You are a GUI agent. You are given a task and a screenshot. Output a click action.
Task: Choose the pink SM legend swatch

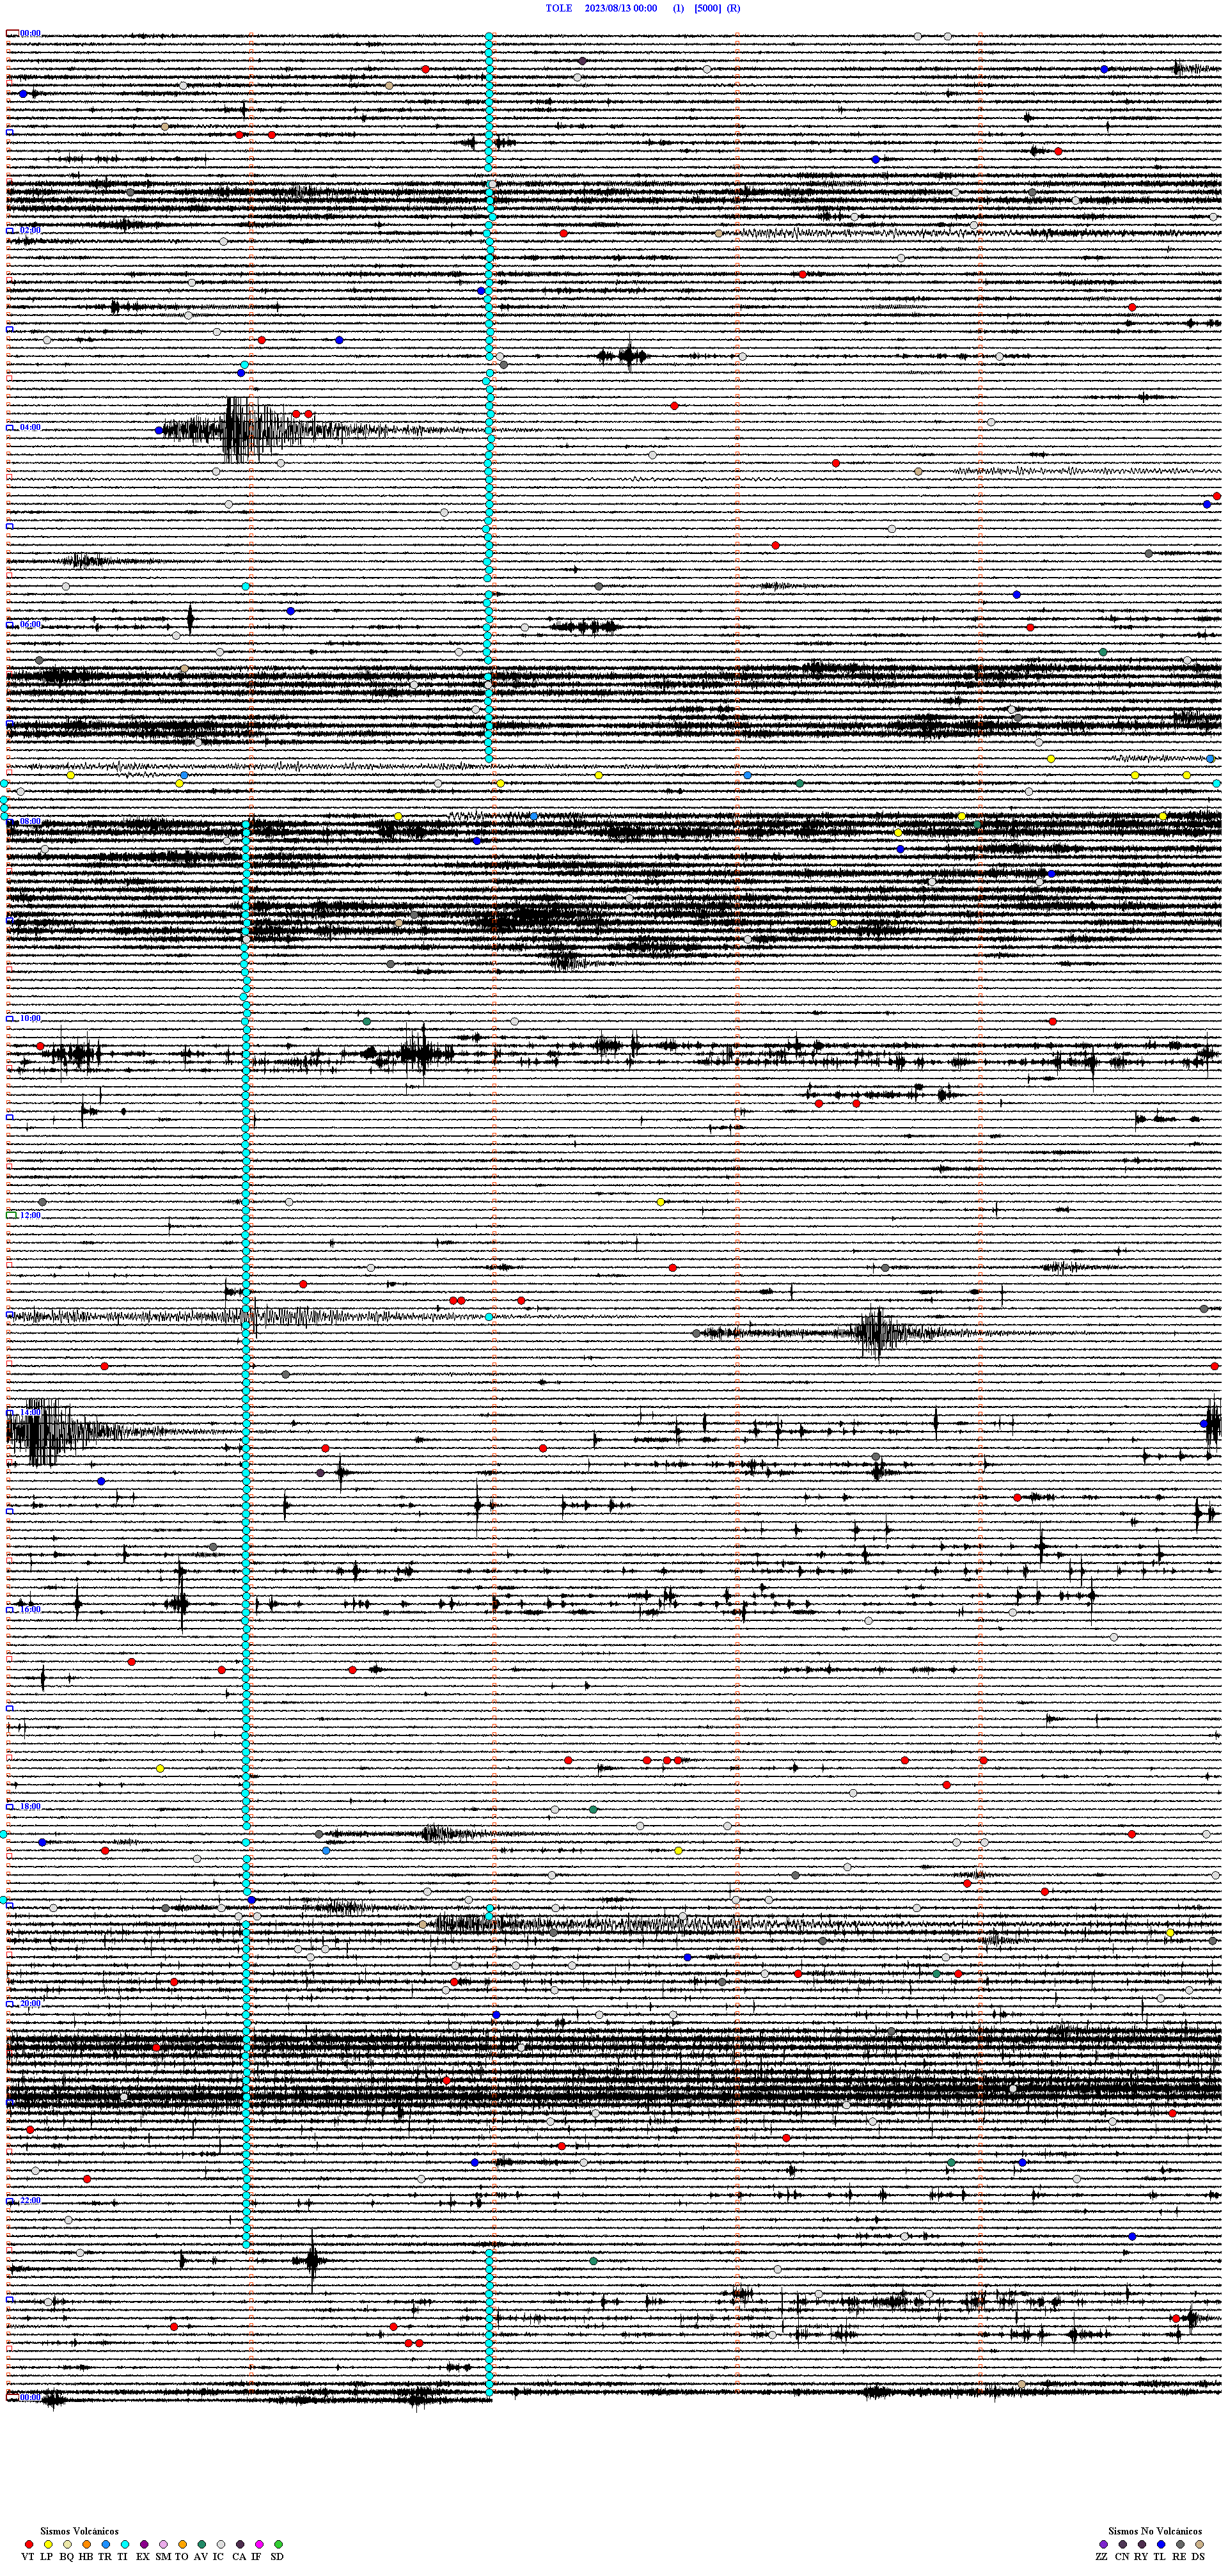163,2544
